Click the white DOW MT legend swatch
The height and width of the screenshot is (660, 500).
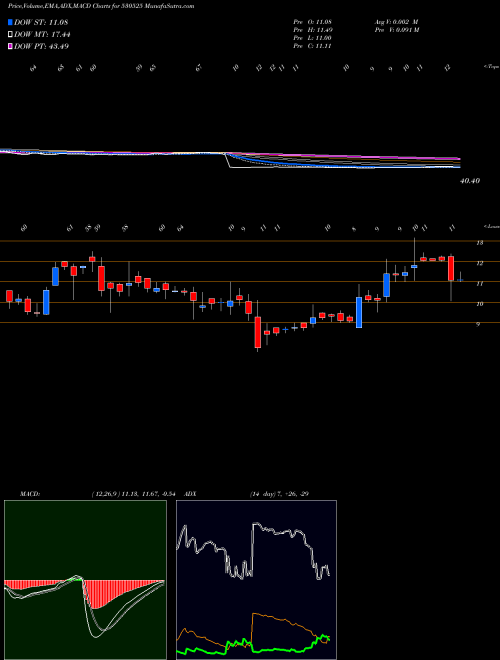click(10, 35)
